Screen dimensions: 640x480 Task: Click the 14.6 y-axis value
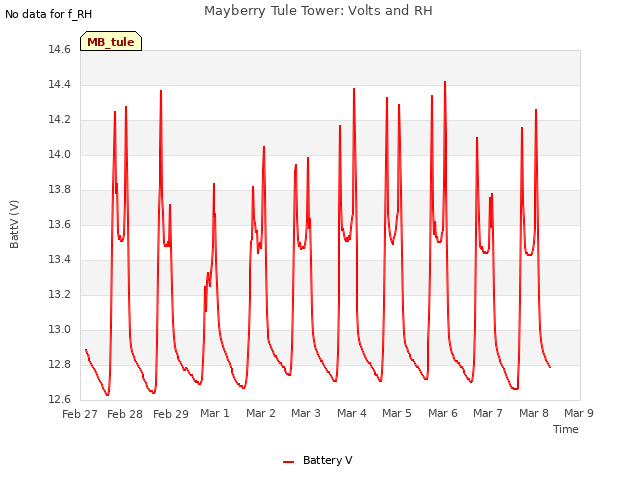point(60,49)
